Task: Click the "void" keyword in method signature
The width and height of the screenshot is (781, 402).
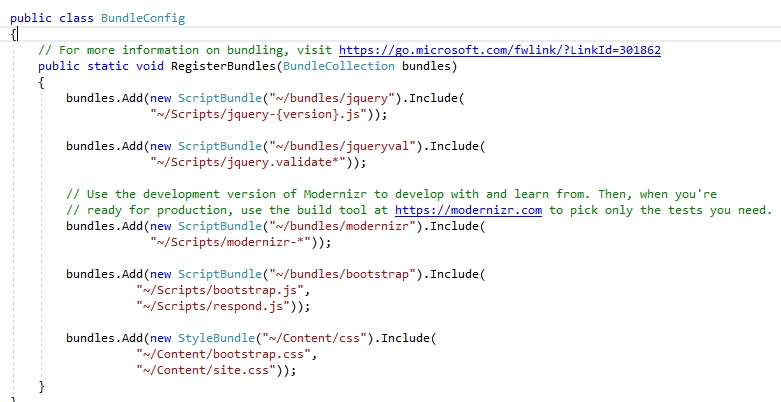Action: (150, 66)
